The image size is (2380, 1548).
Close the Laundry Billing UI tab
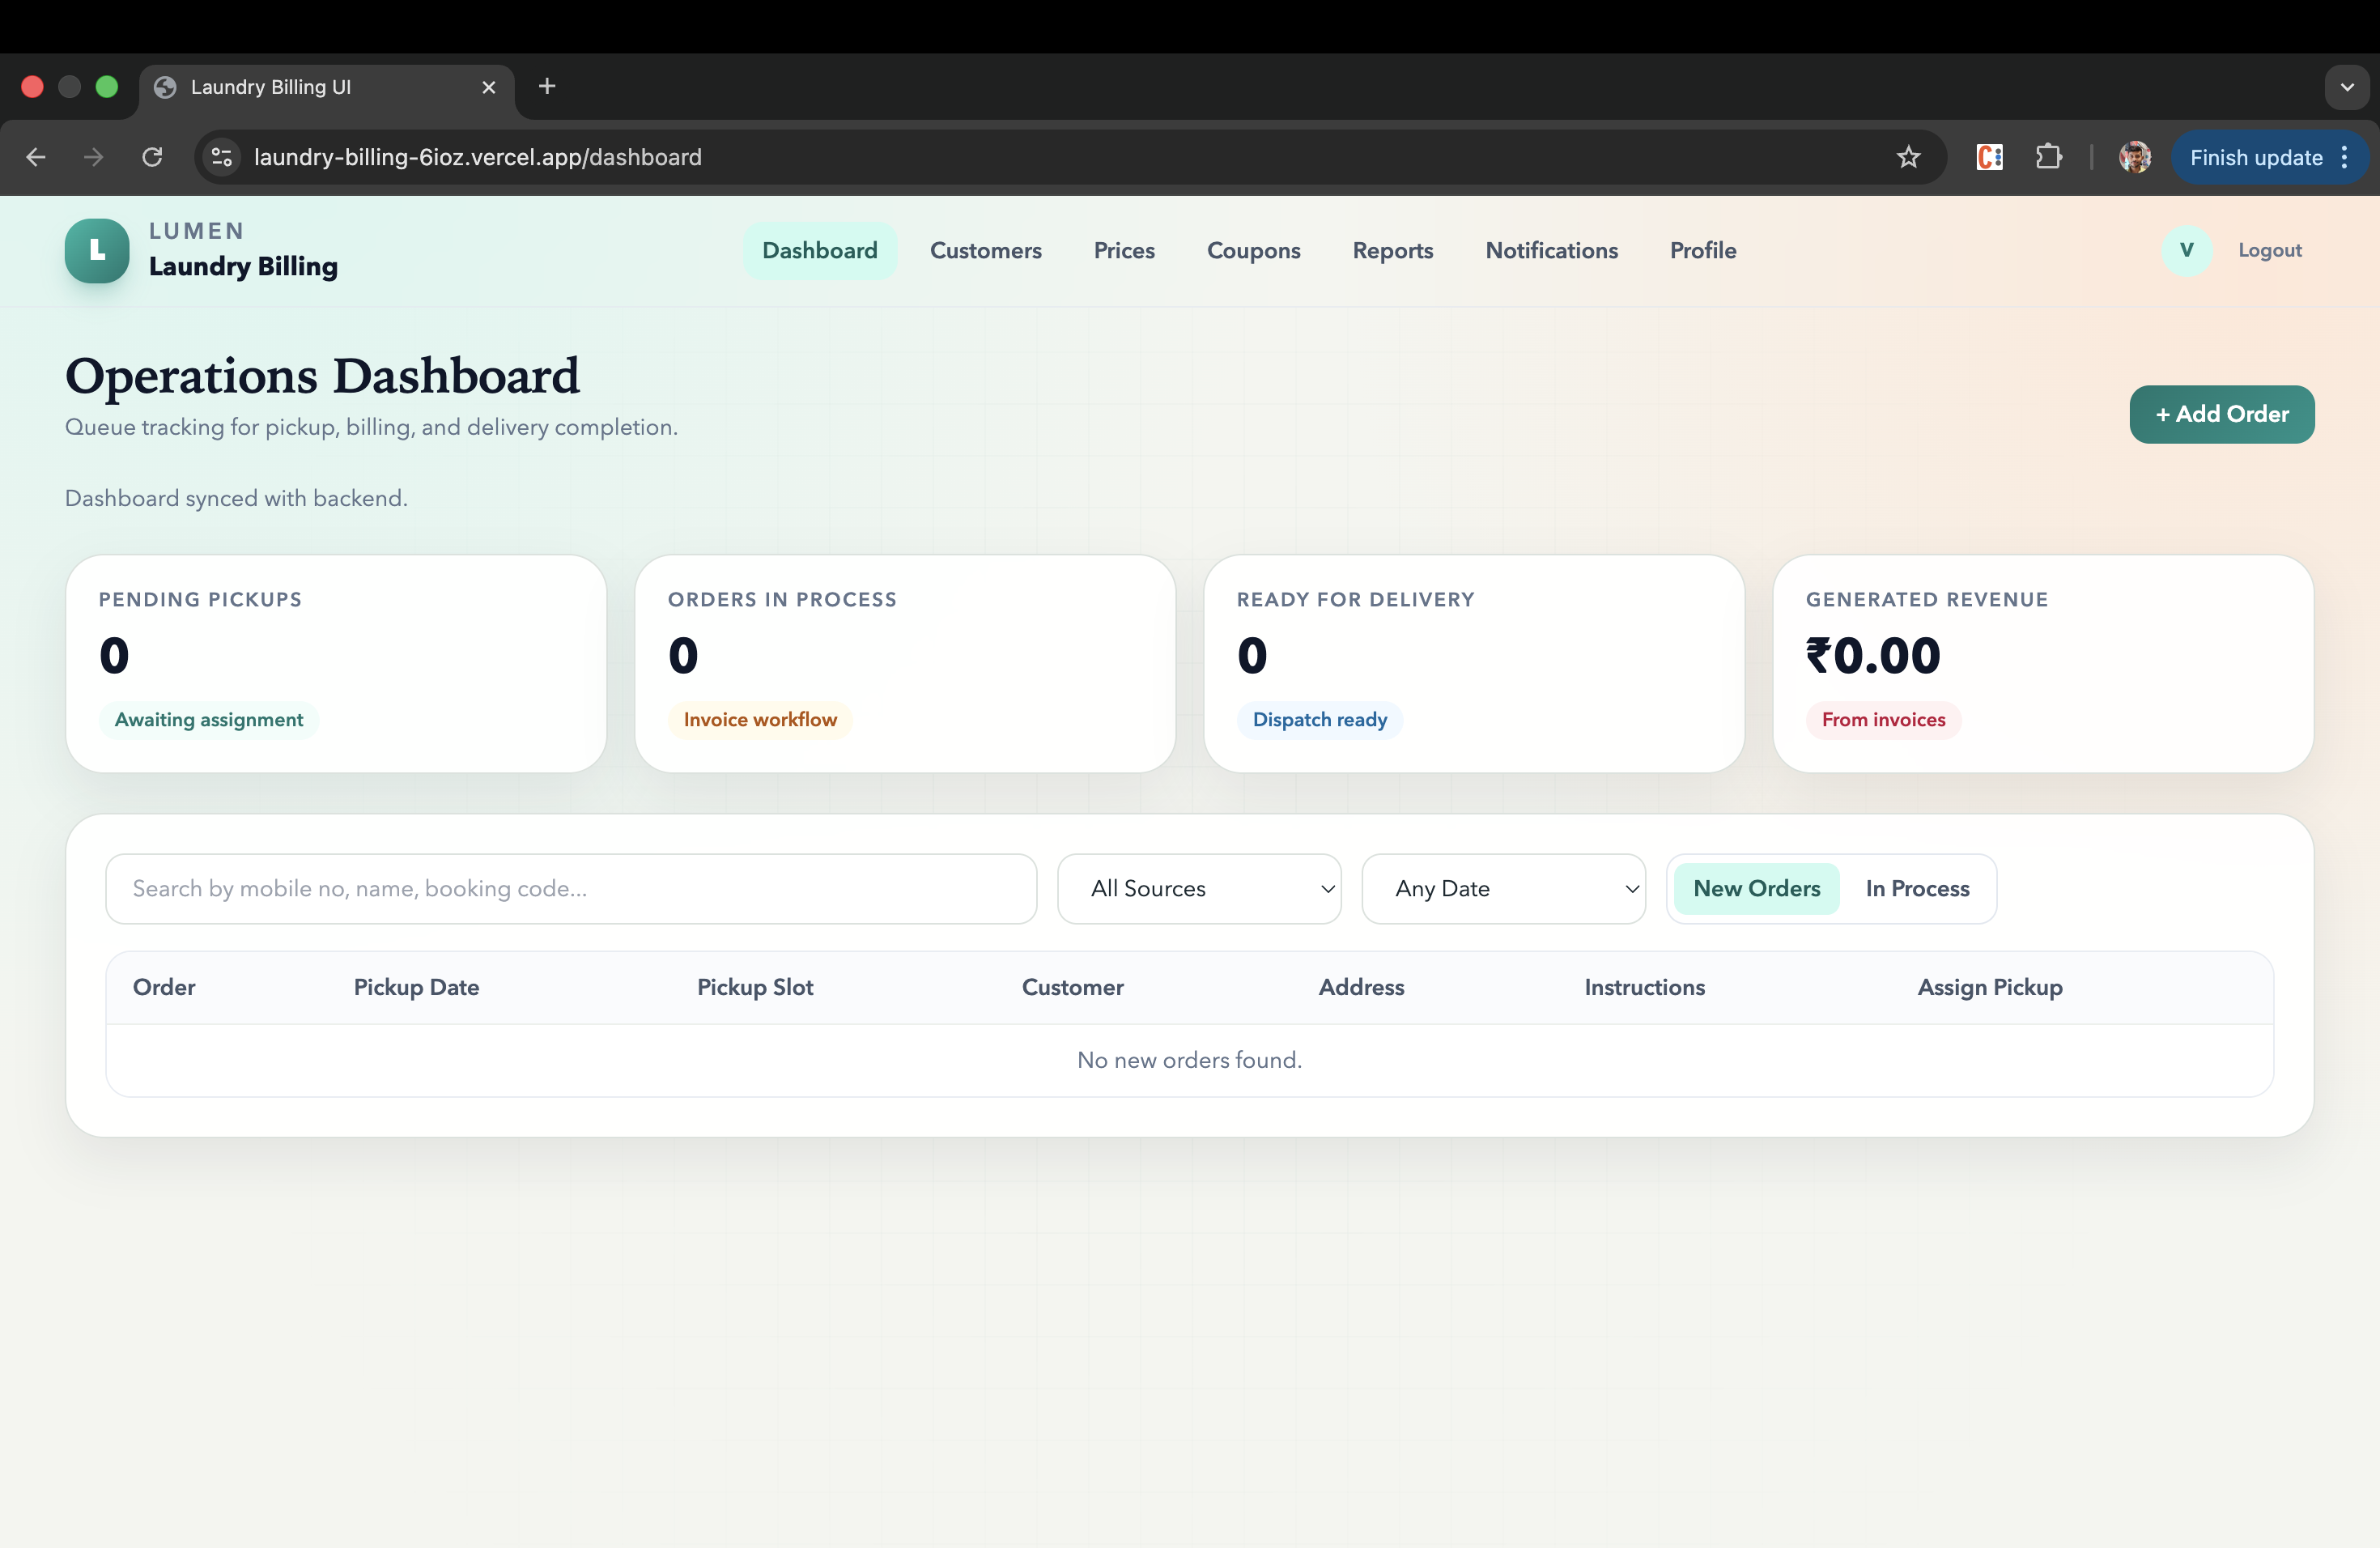point(489,87)
